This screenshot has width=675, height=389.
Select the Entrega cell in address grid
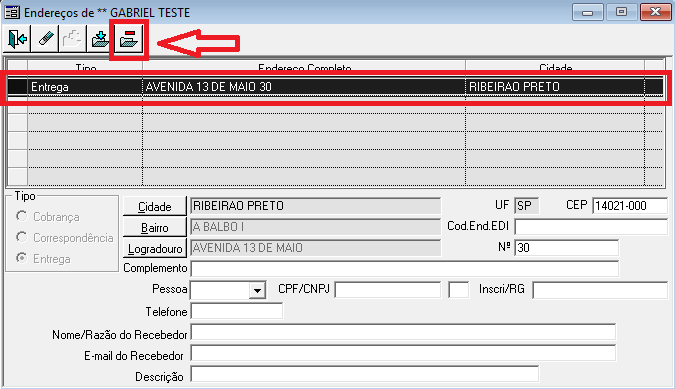coord(85,86)
